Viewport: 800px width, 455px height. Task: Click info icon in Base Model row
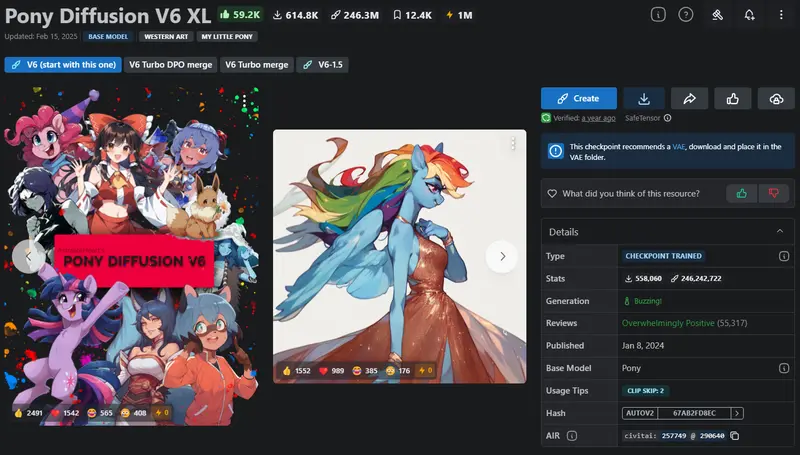pos(784,368)
